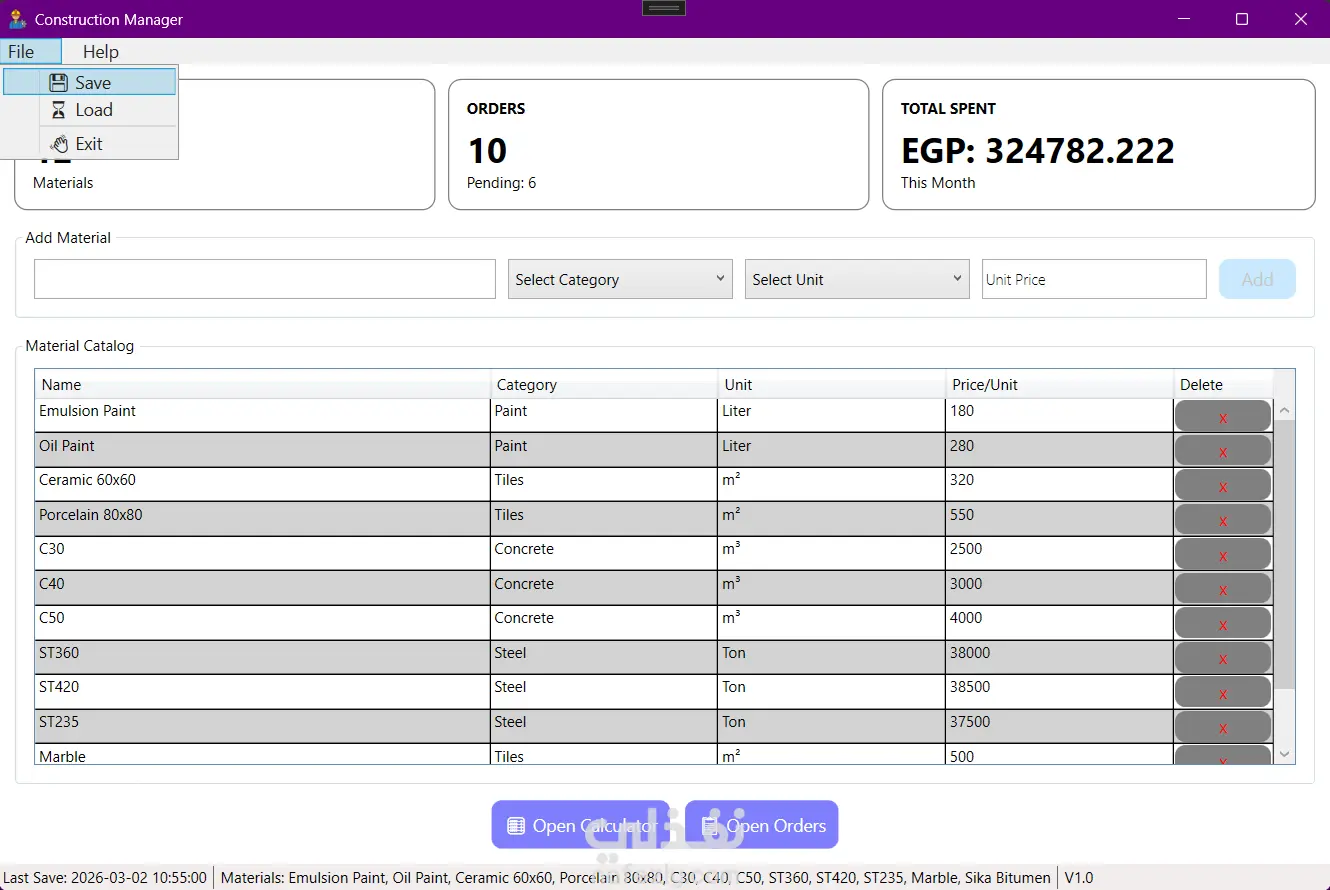The height and width of the screenshot is (890, 1330).
Task: Delete the Emulsion Paint row with red X
Action: pos(1223,416)
